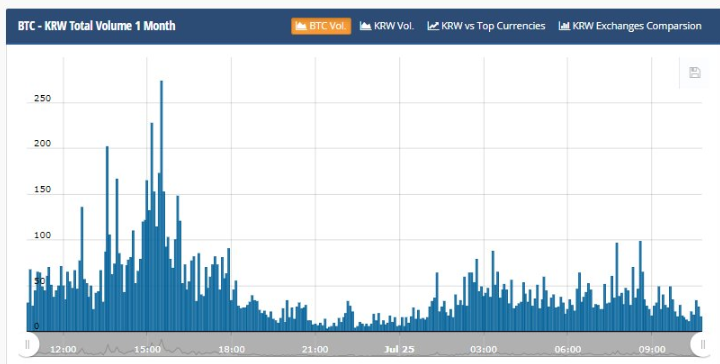The image size is (720, 364).
Task: Click the Jul 25 label on timeline
Action: 399,349
